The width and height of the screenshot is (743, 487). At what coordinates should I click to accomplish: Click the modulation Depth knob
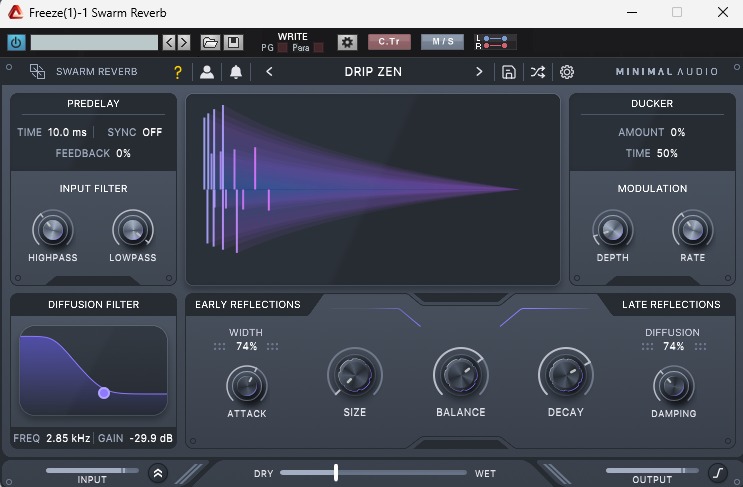pyautogui.click(x=613, y=230)
